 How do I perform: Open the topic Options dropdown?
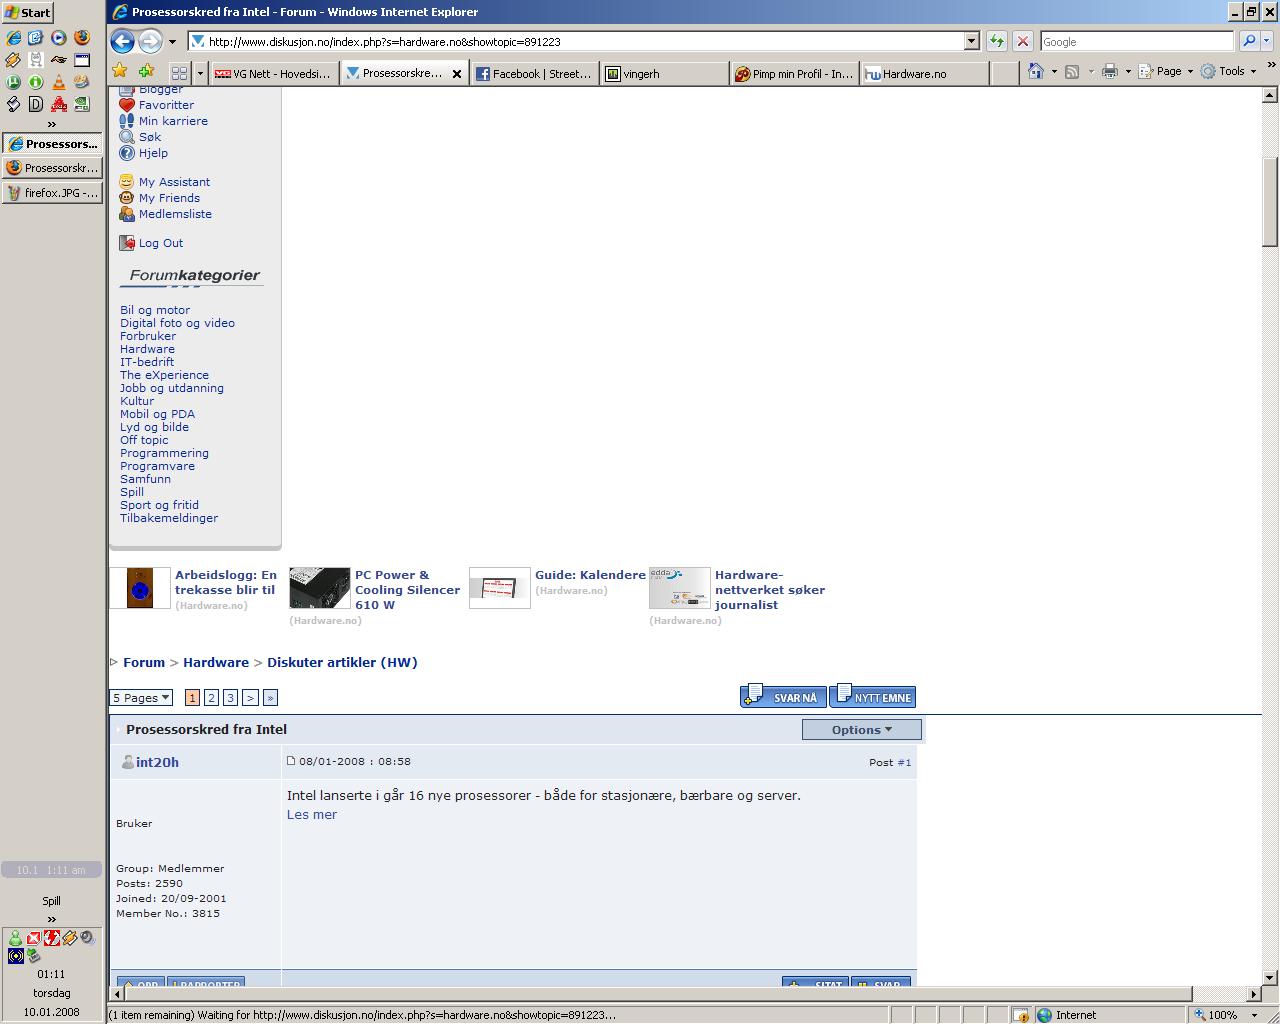click(x=861, y=729)
